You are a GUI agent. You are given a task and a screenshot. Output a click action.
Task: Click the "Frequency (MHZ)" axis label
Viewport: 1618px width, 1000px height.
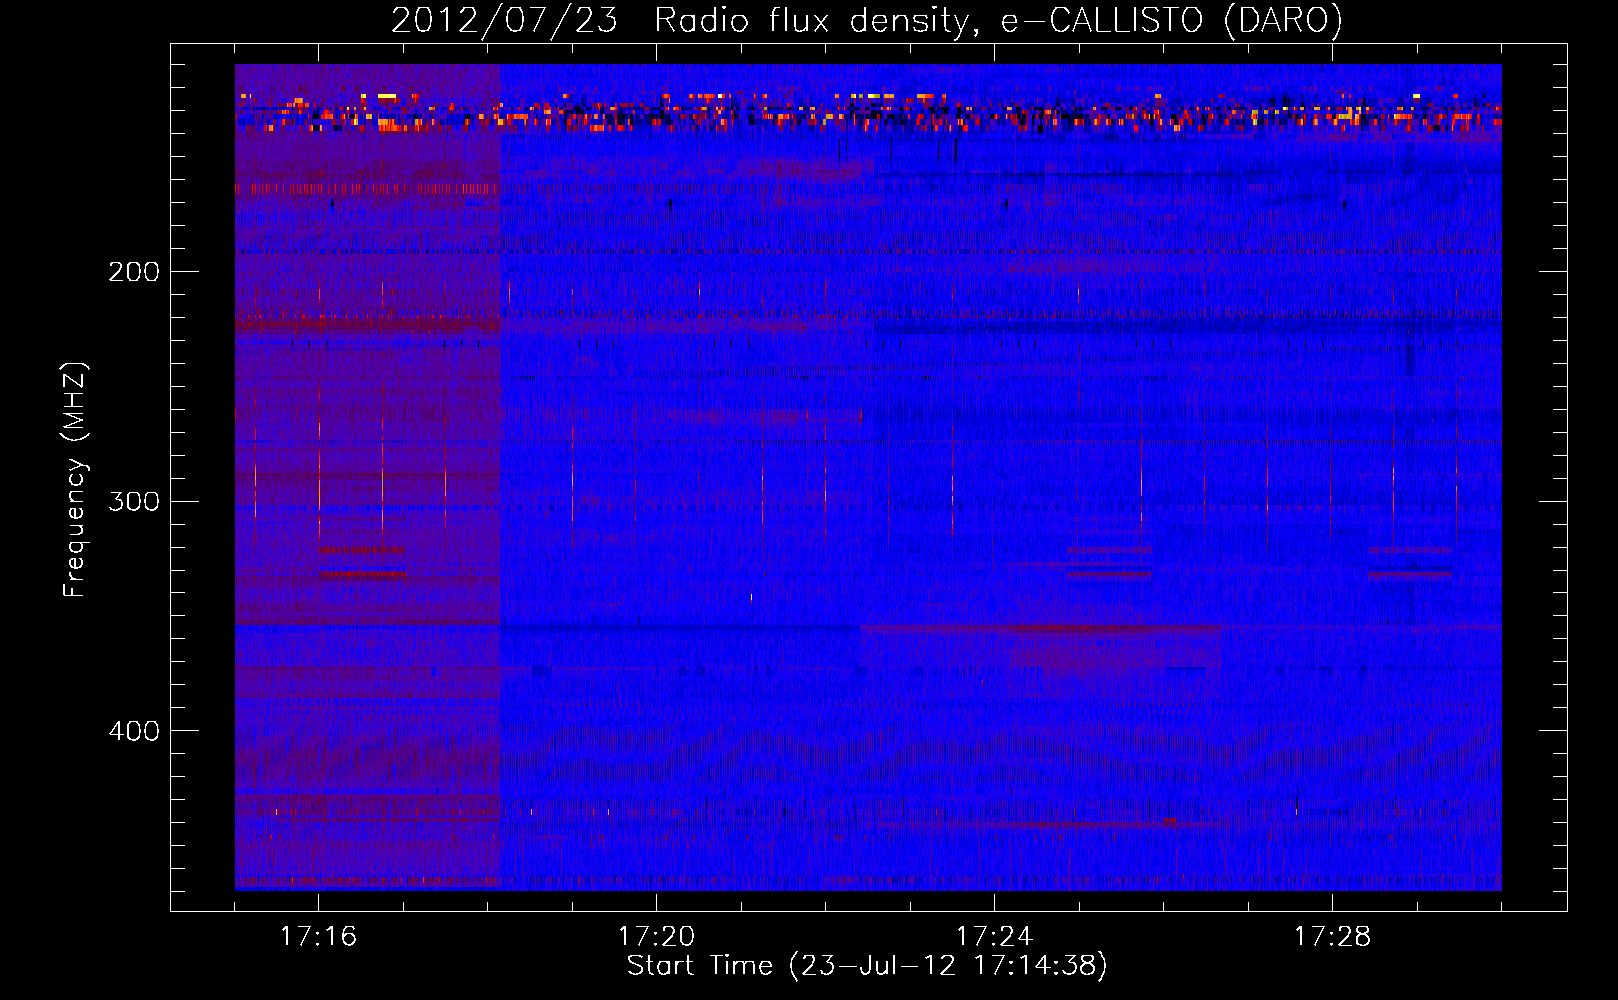coord(75,479)
